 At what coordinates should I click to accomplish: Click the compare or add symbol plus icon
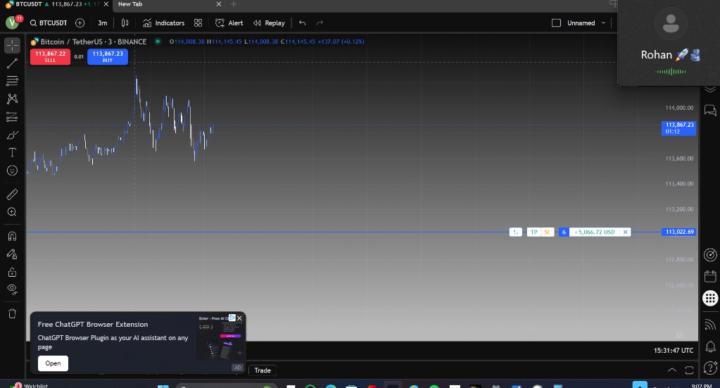(80, 23)
